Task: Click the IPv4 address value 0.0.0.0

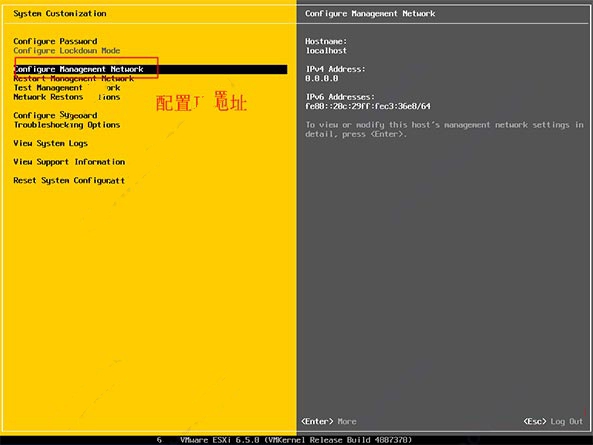Action: [x=321, y=79]
